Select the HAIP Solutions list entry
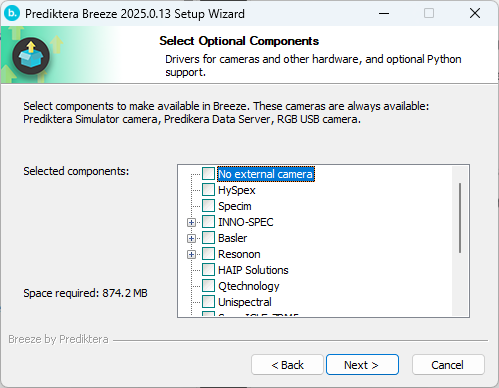Image resolution: width=499 pixels, height=388 pixels. pyautogui.click(x=253, y=270)
